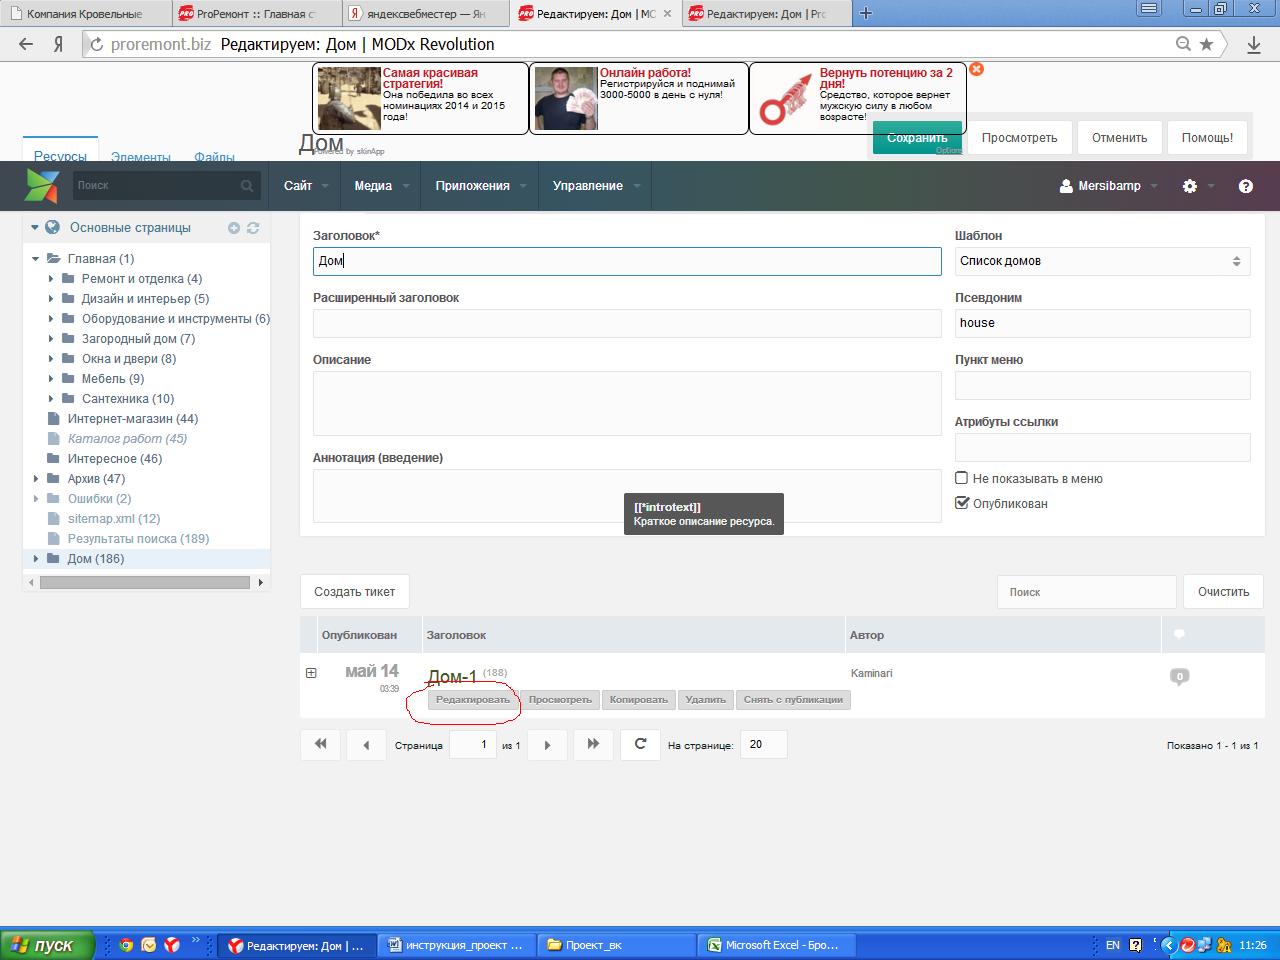Click the comments count bubble for Дом-1
This screenshot has height=960, width=1280.
click(x=1179, y=677)
